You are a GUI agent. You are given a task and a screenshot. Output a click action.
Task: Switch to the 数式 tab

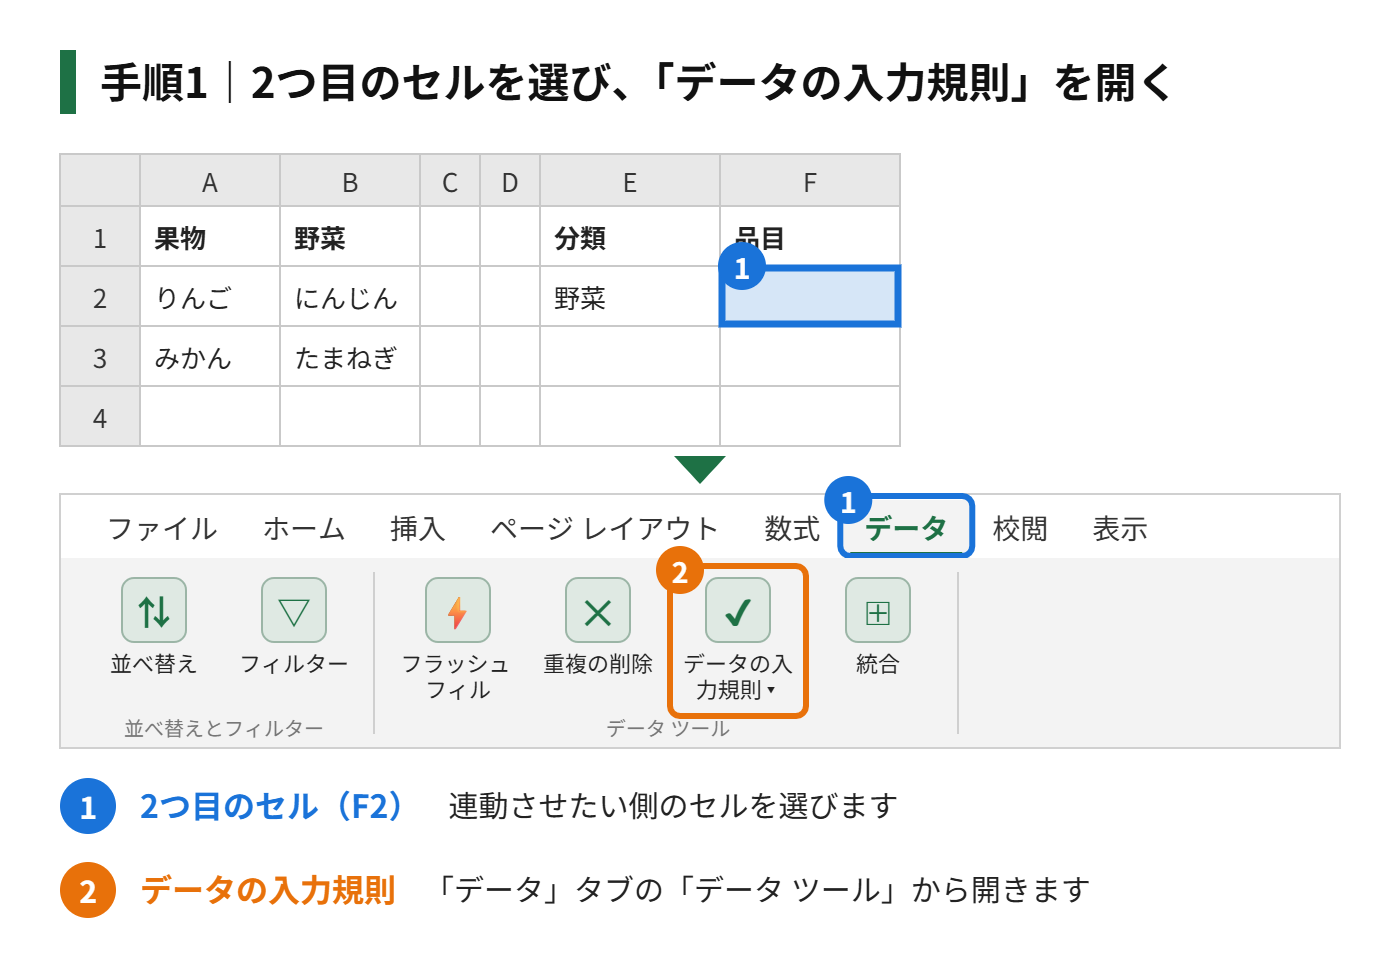pyautogui.click(x=792, y=528)
